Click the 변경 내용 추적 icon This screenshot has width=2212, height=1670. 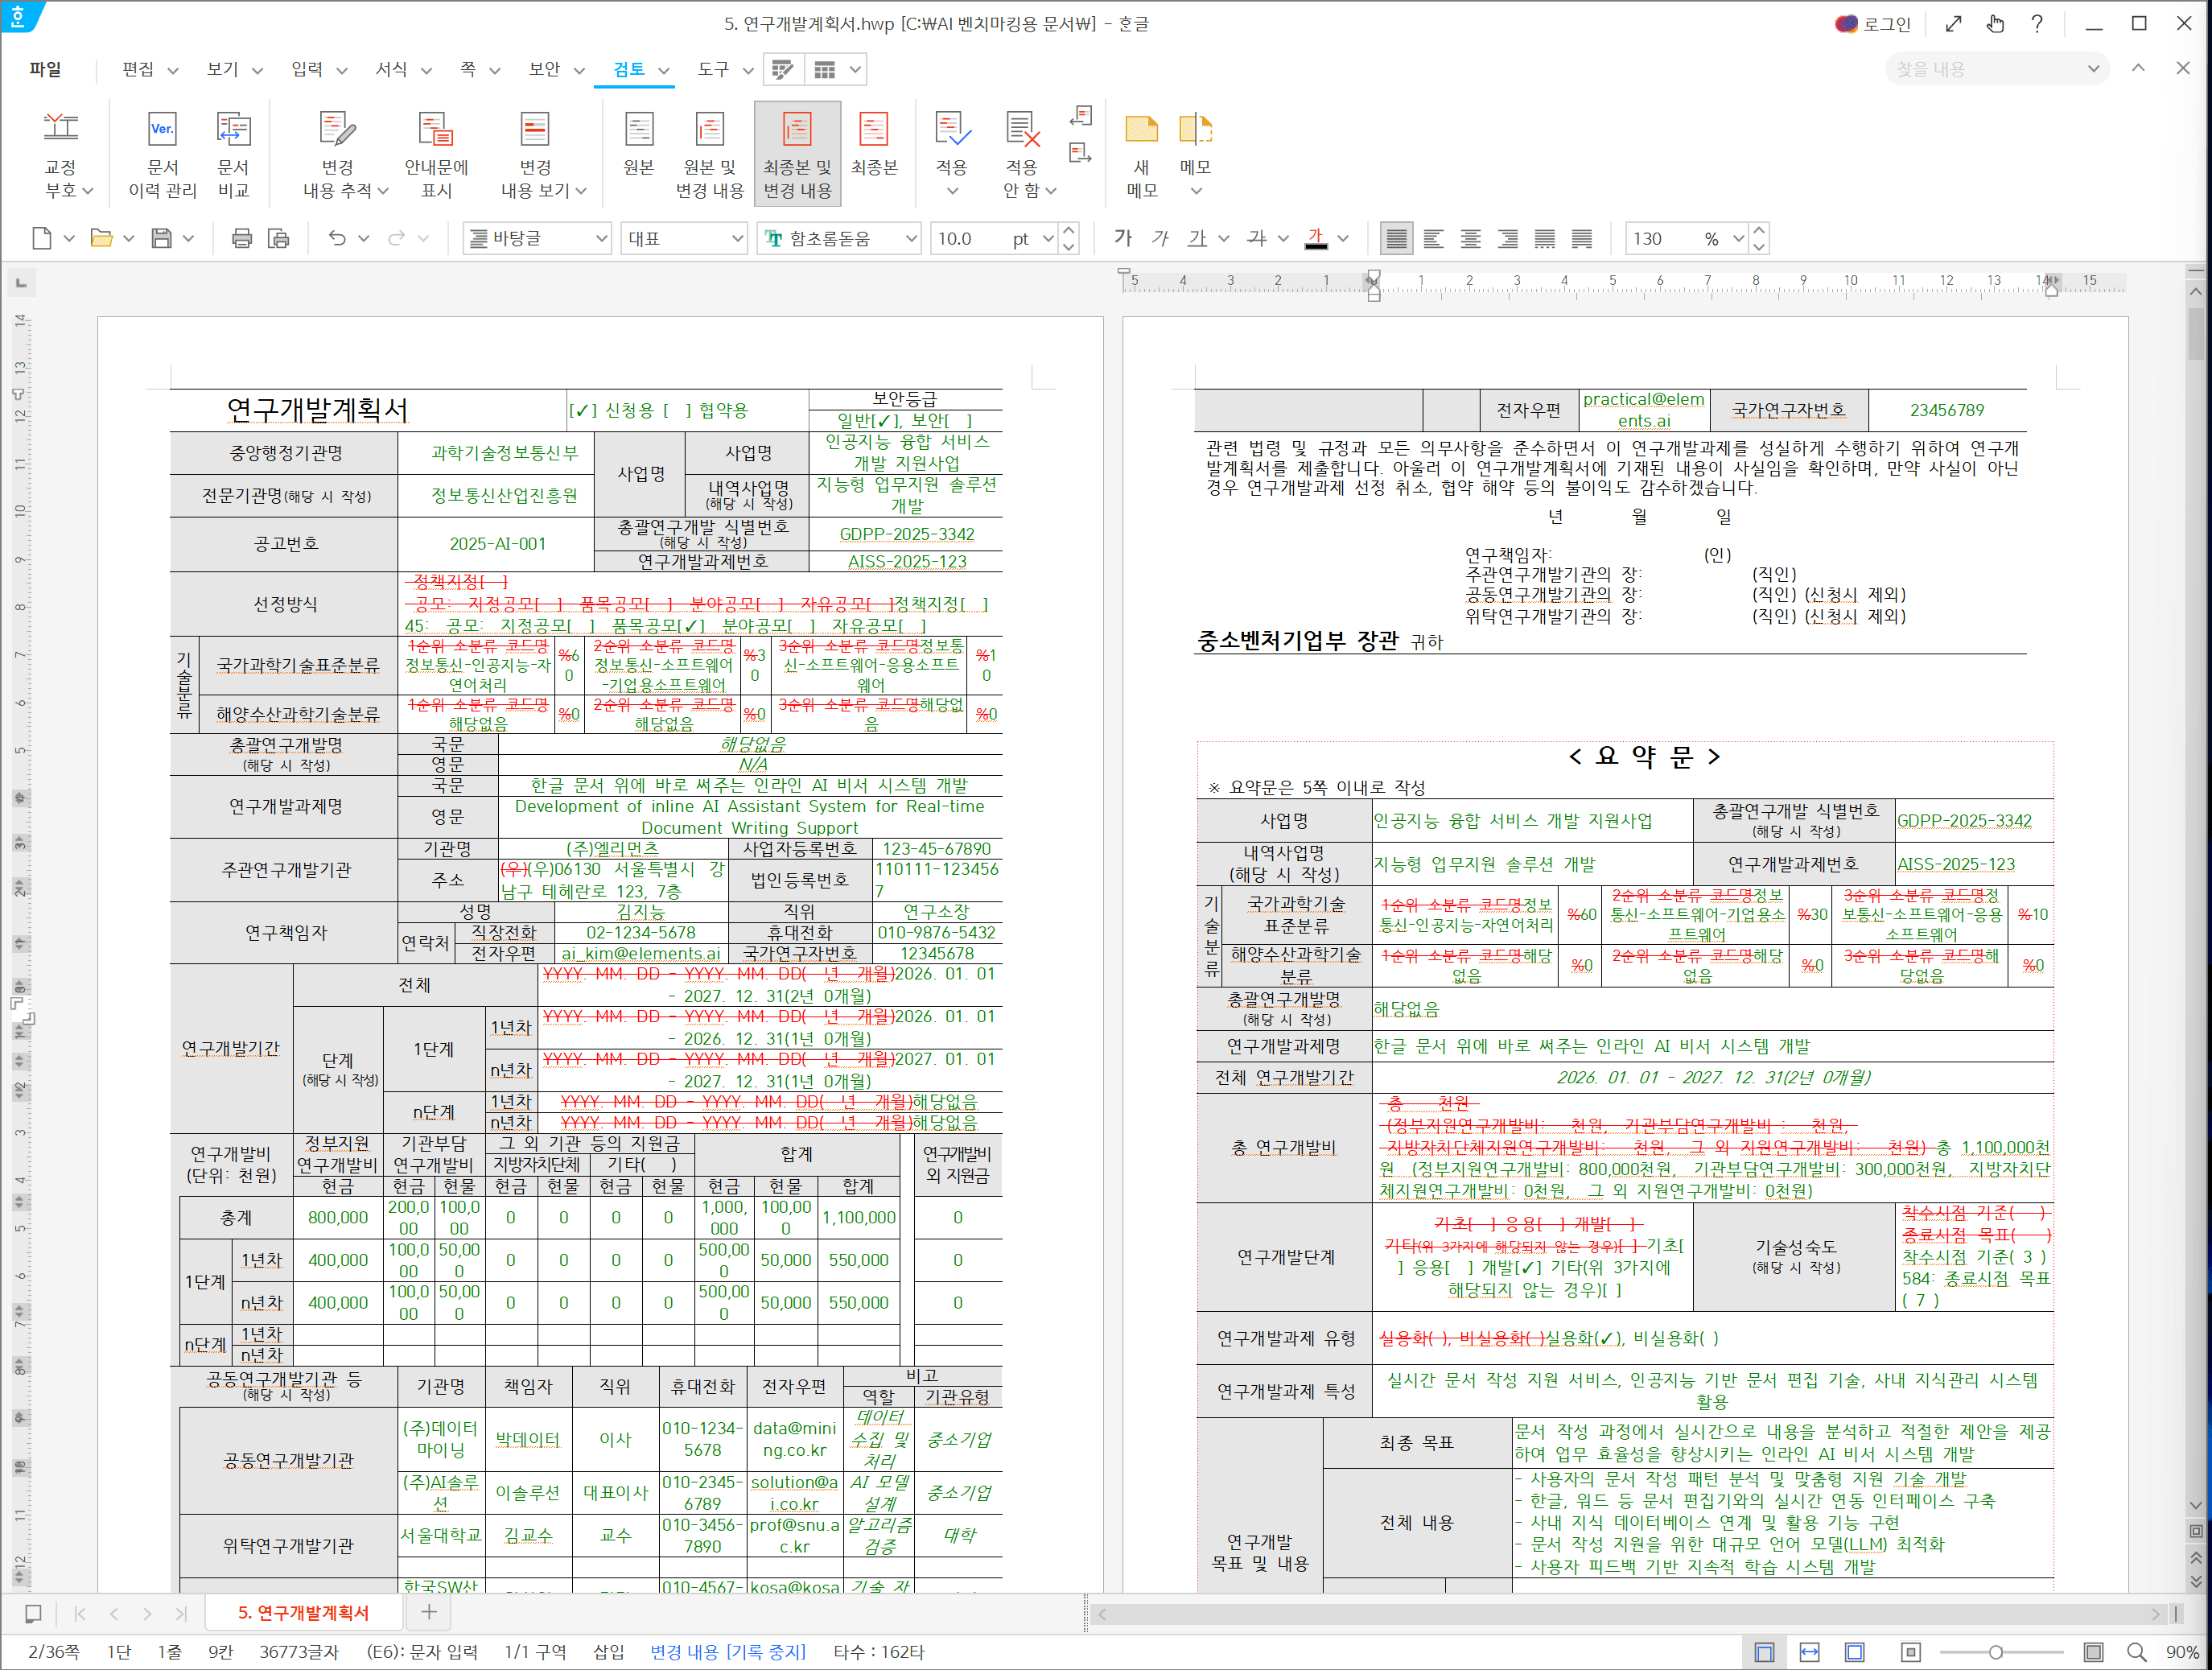[x=336, y=130]
